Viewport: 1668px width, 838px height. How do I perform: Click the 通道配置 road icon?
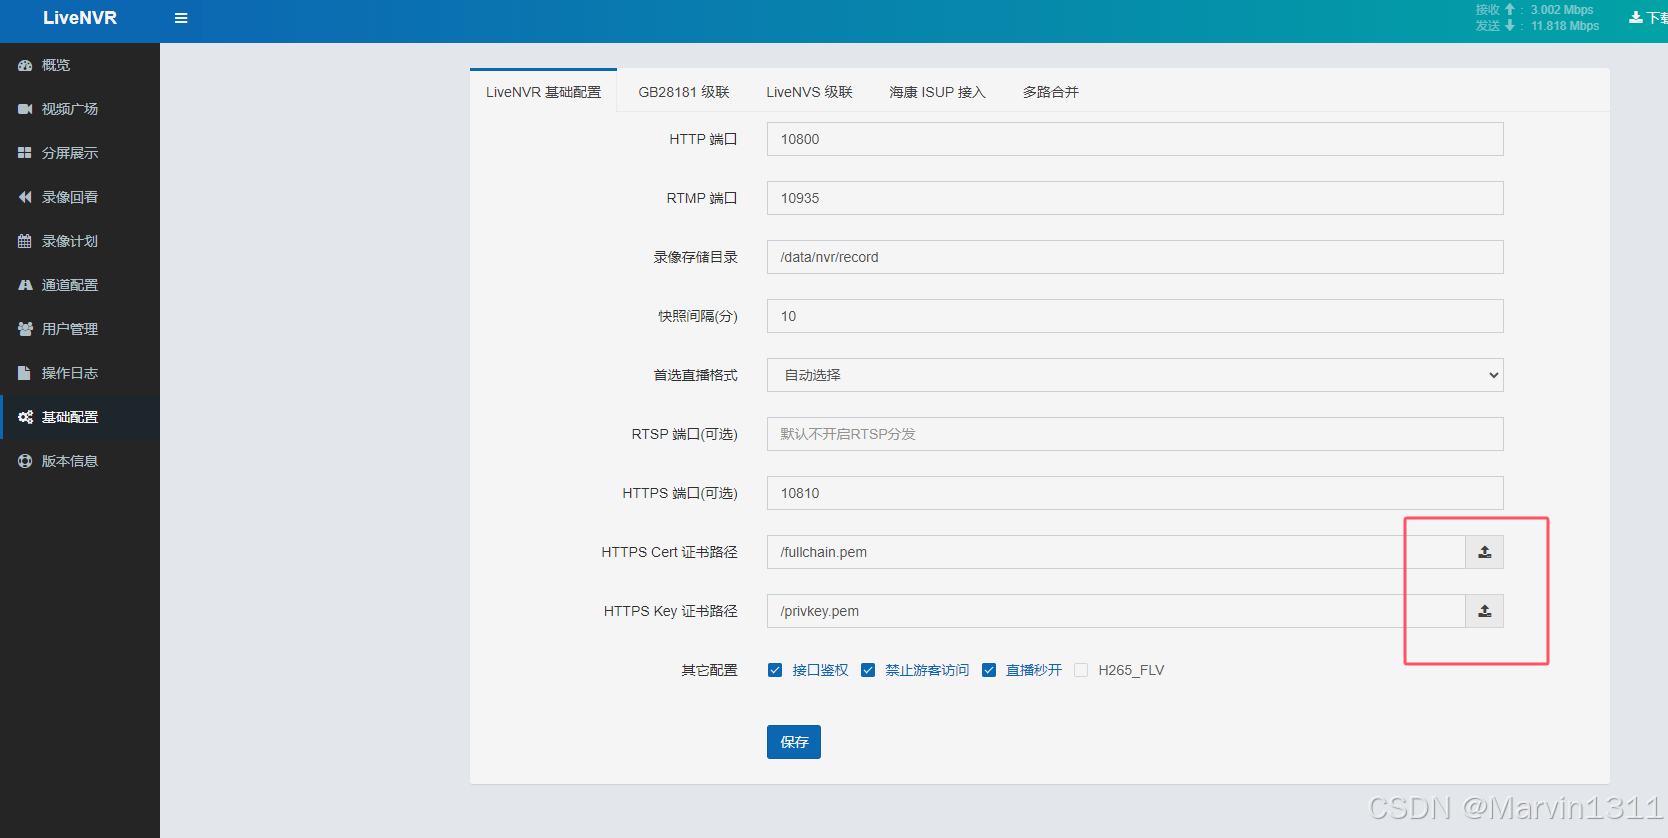tap(25, 285)
